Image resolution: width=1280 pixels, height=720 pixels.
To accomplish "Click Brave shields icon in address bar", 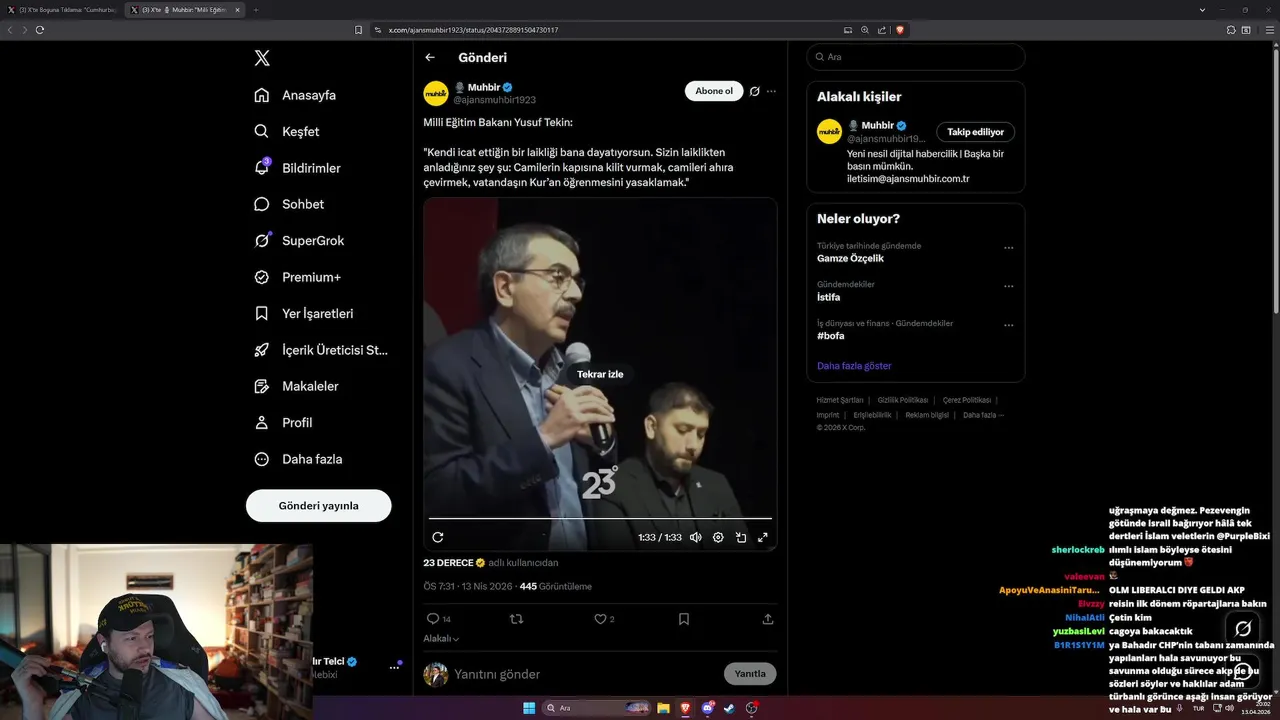I will tap(900, 30).
